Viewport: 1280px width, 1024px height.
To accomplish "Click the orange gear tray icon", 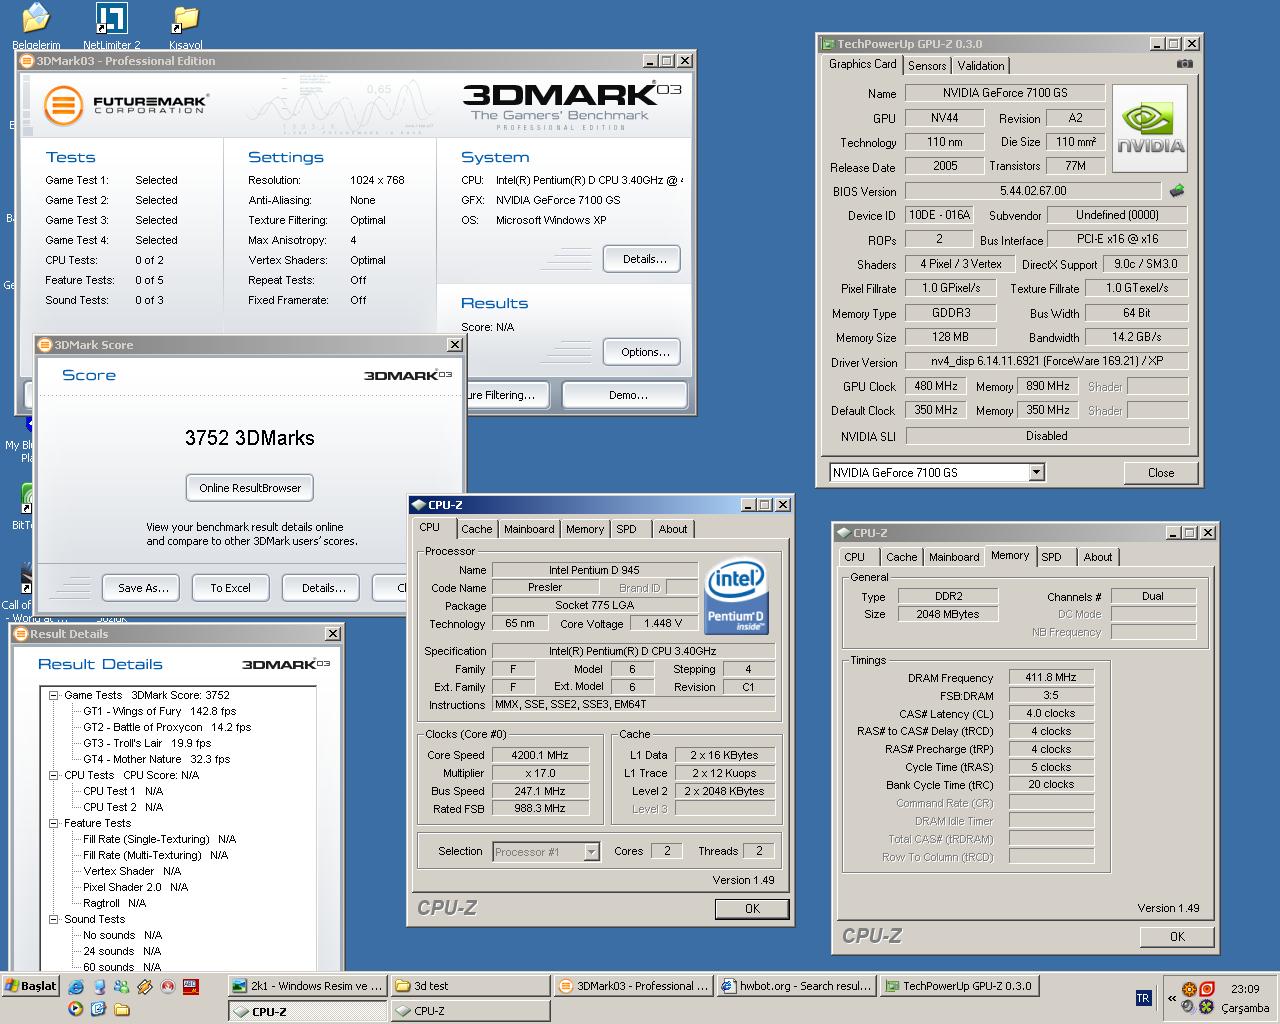I will click(1189, 989).
